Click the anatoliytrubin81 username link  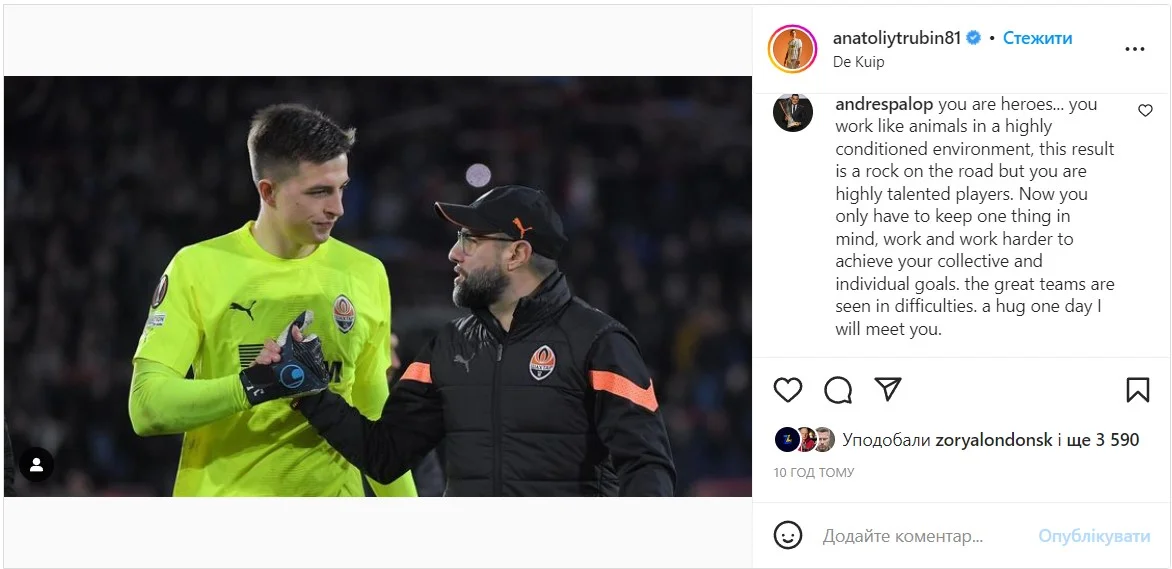point(896,38)
